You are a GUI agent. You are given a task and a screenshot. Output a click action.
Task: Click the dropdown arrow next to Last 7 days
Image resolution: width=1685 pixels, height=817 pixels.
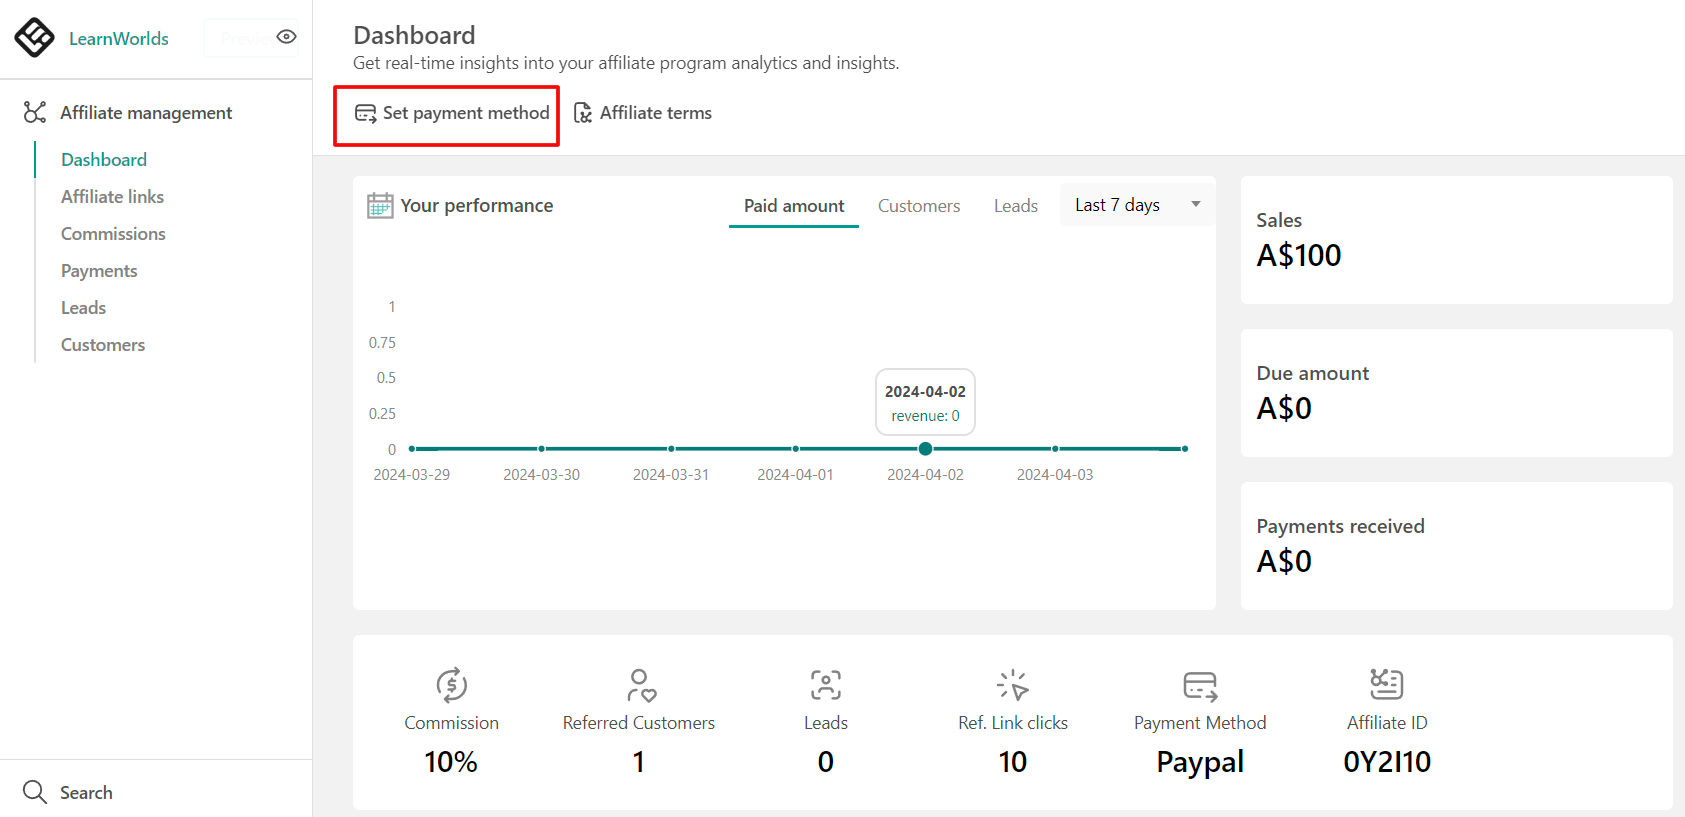(1196, 204)
